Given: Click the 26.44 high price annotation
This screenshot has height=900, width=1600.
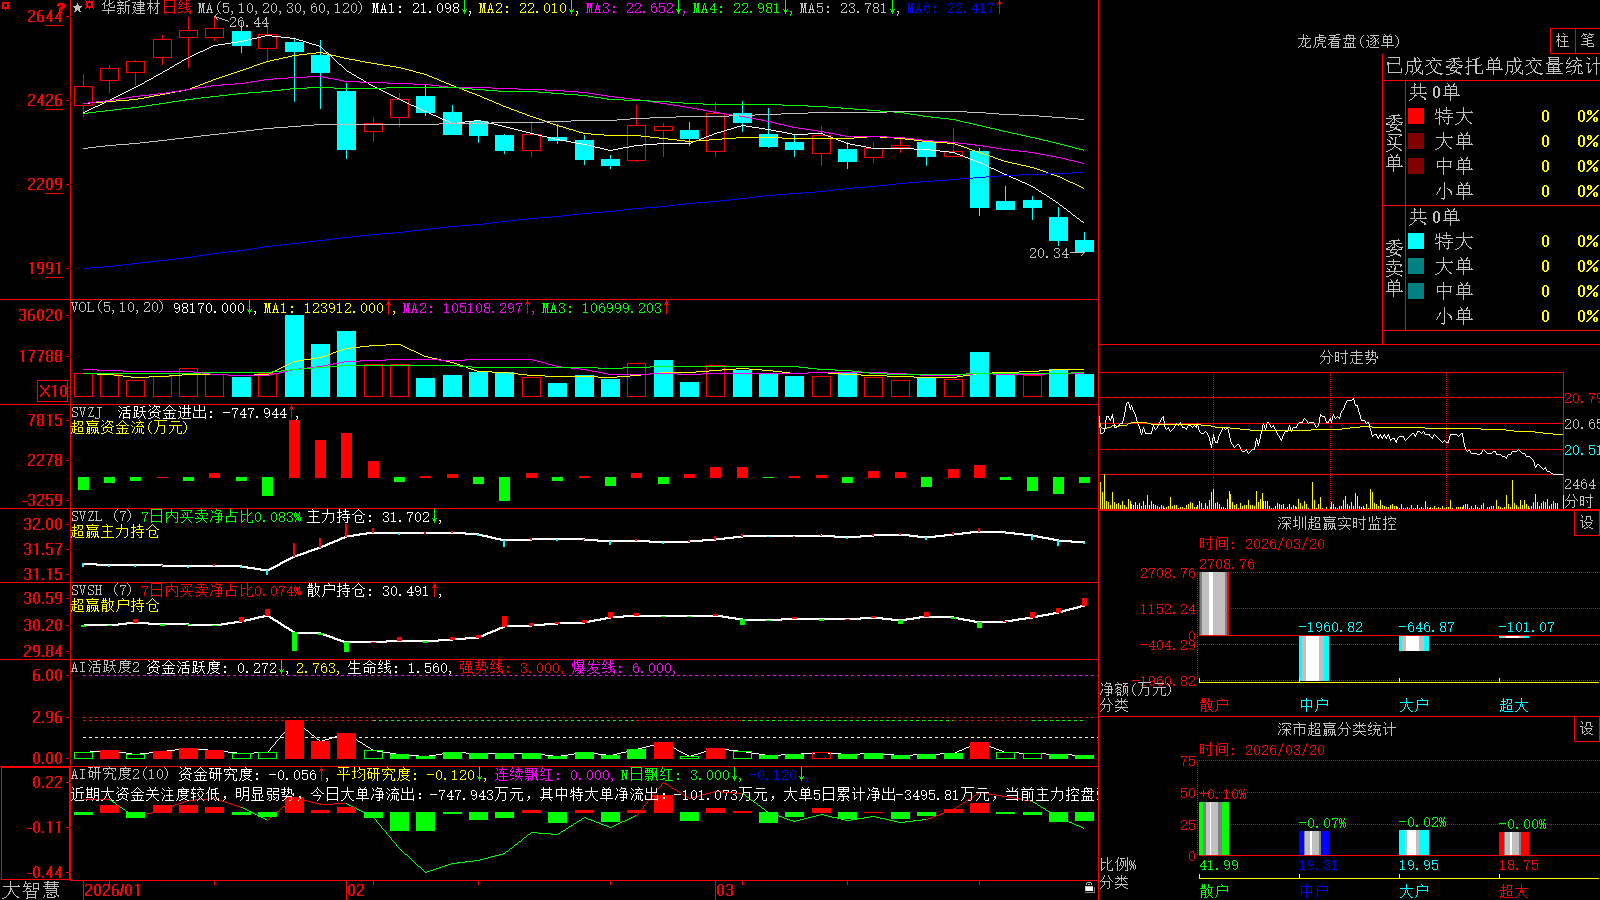Looking at the screenshot, I should click(248, 22).
